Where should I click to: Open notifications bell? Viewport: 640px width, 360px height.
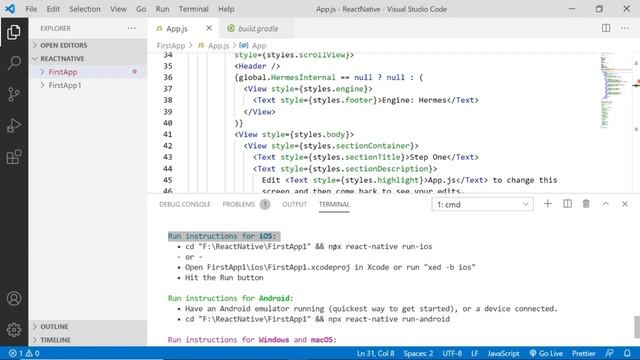627,353
